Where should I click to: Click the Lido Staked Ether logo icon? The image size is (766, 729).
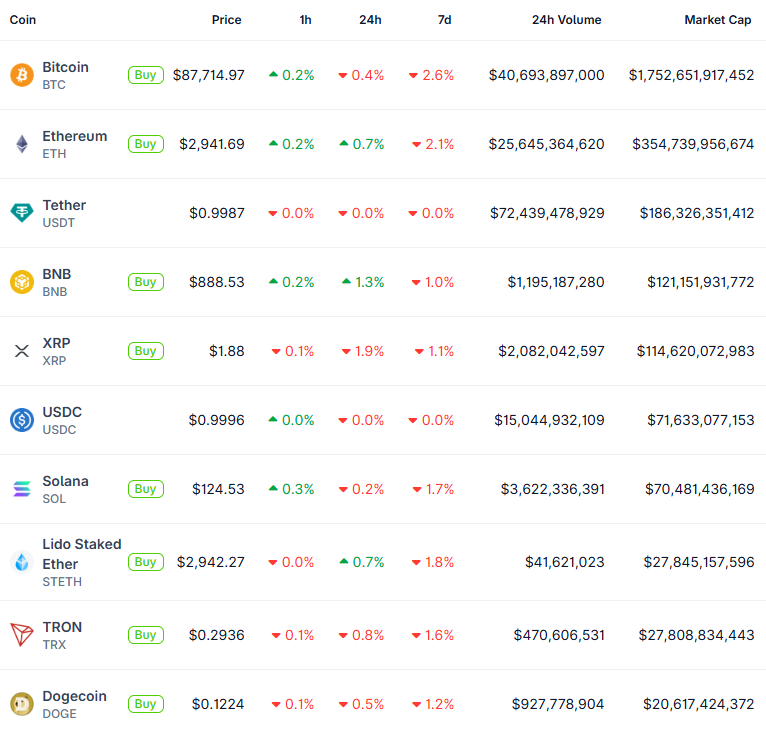(x=21, y=562)
